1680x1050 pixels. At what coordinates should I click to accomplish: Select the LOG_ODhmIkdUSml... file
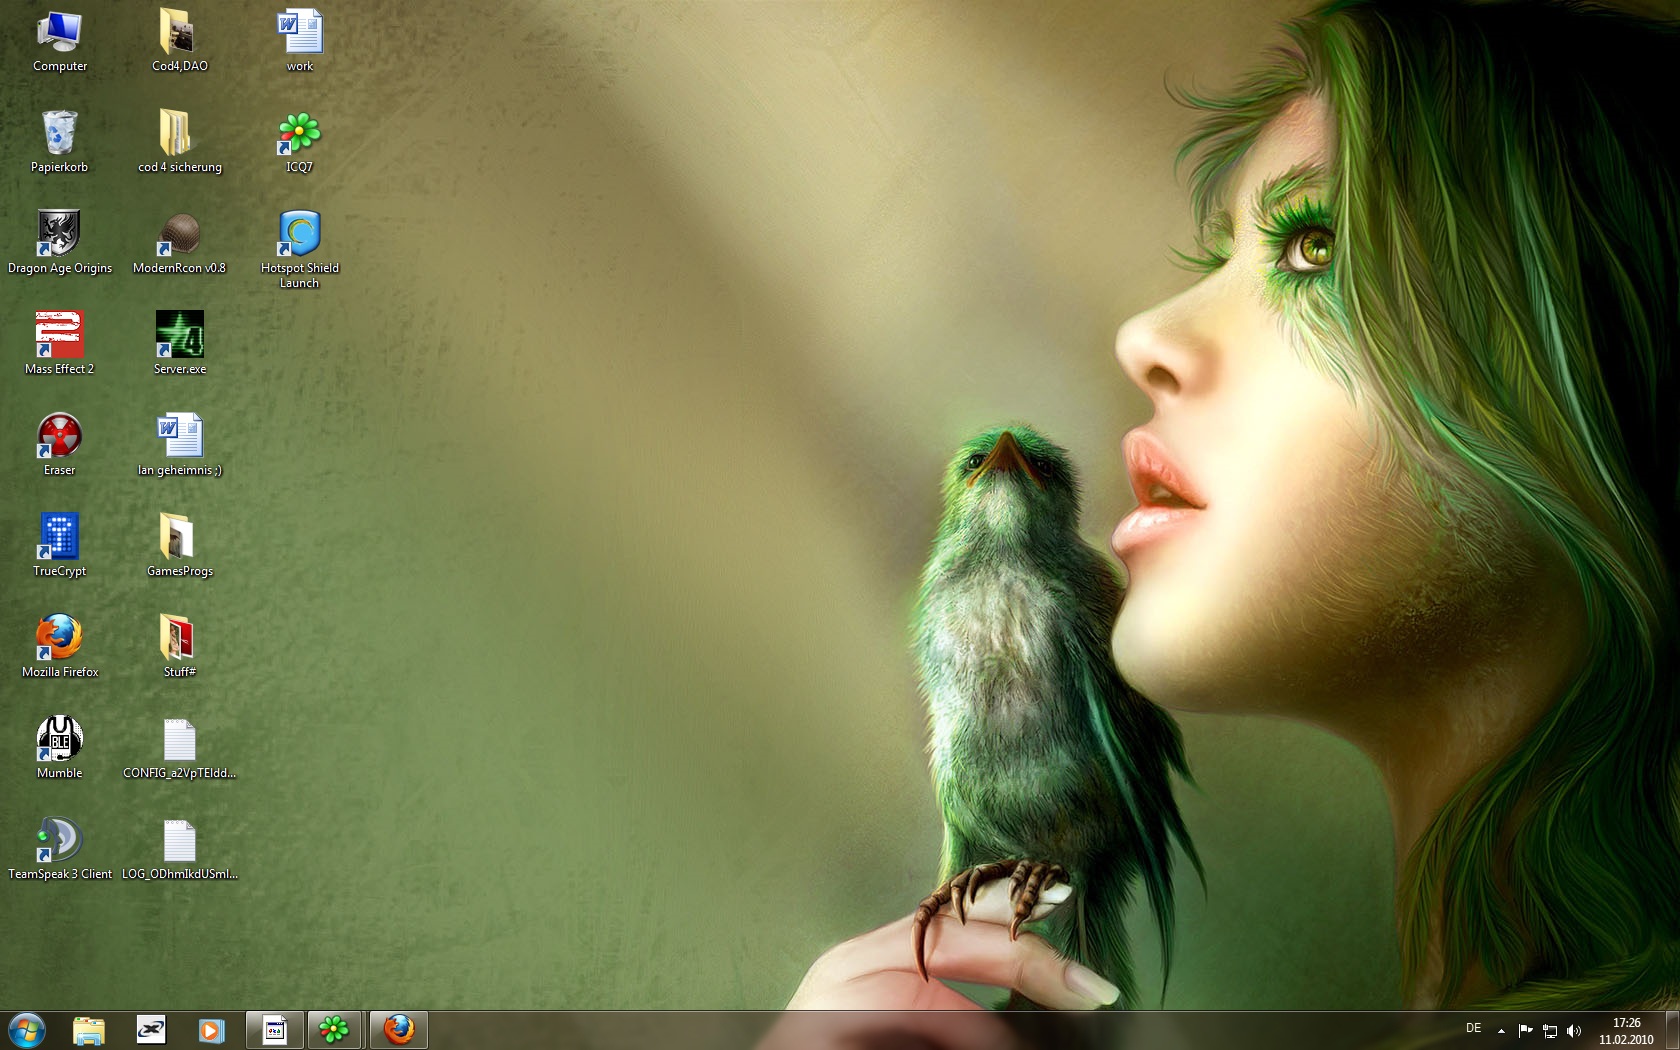[180, 849]
